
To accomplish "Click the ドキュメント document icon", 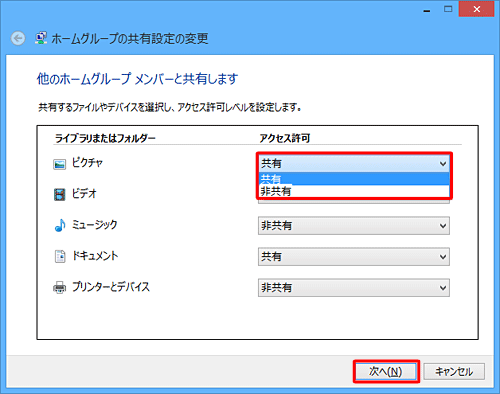I will [x=60, y=256].
